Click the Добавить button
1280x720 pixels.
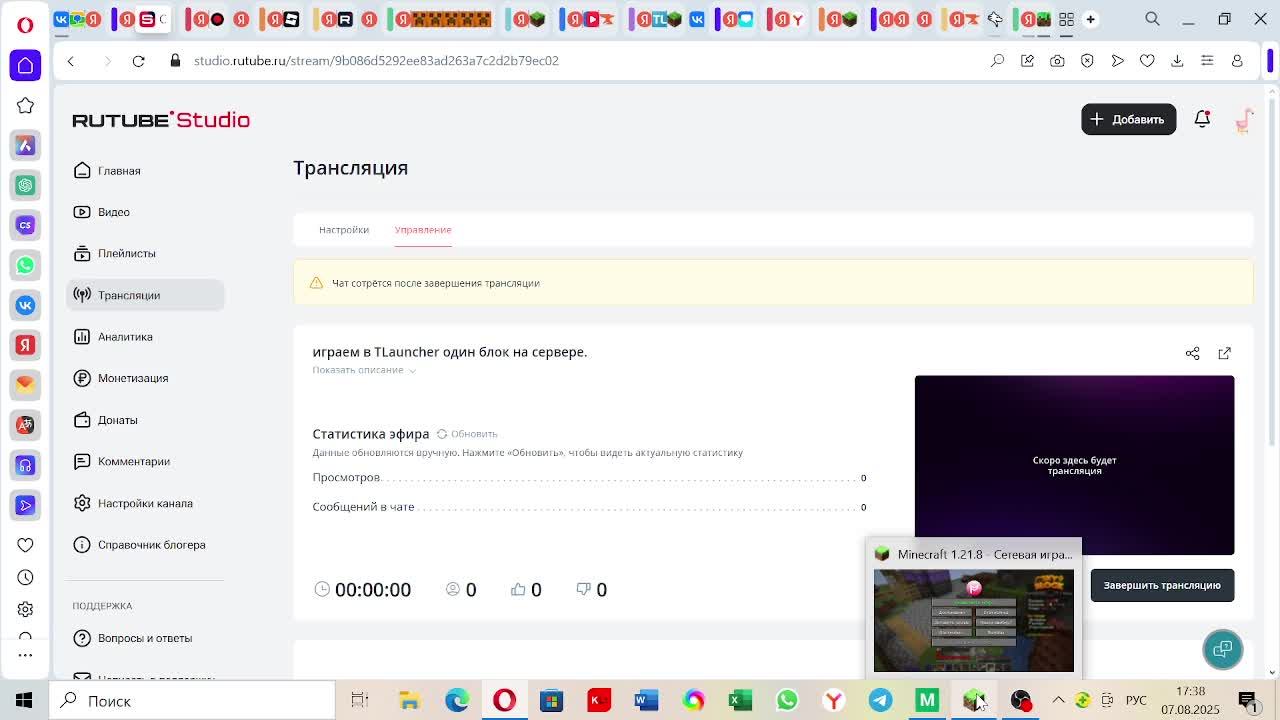click(x=1128, y=119)
